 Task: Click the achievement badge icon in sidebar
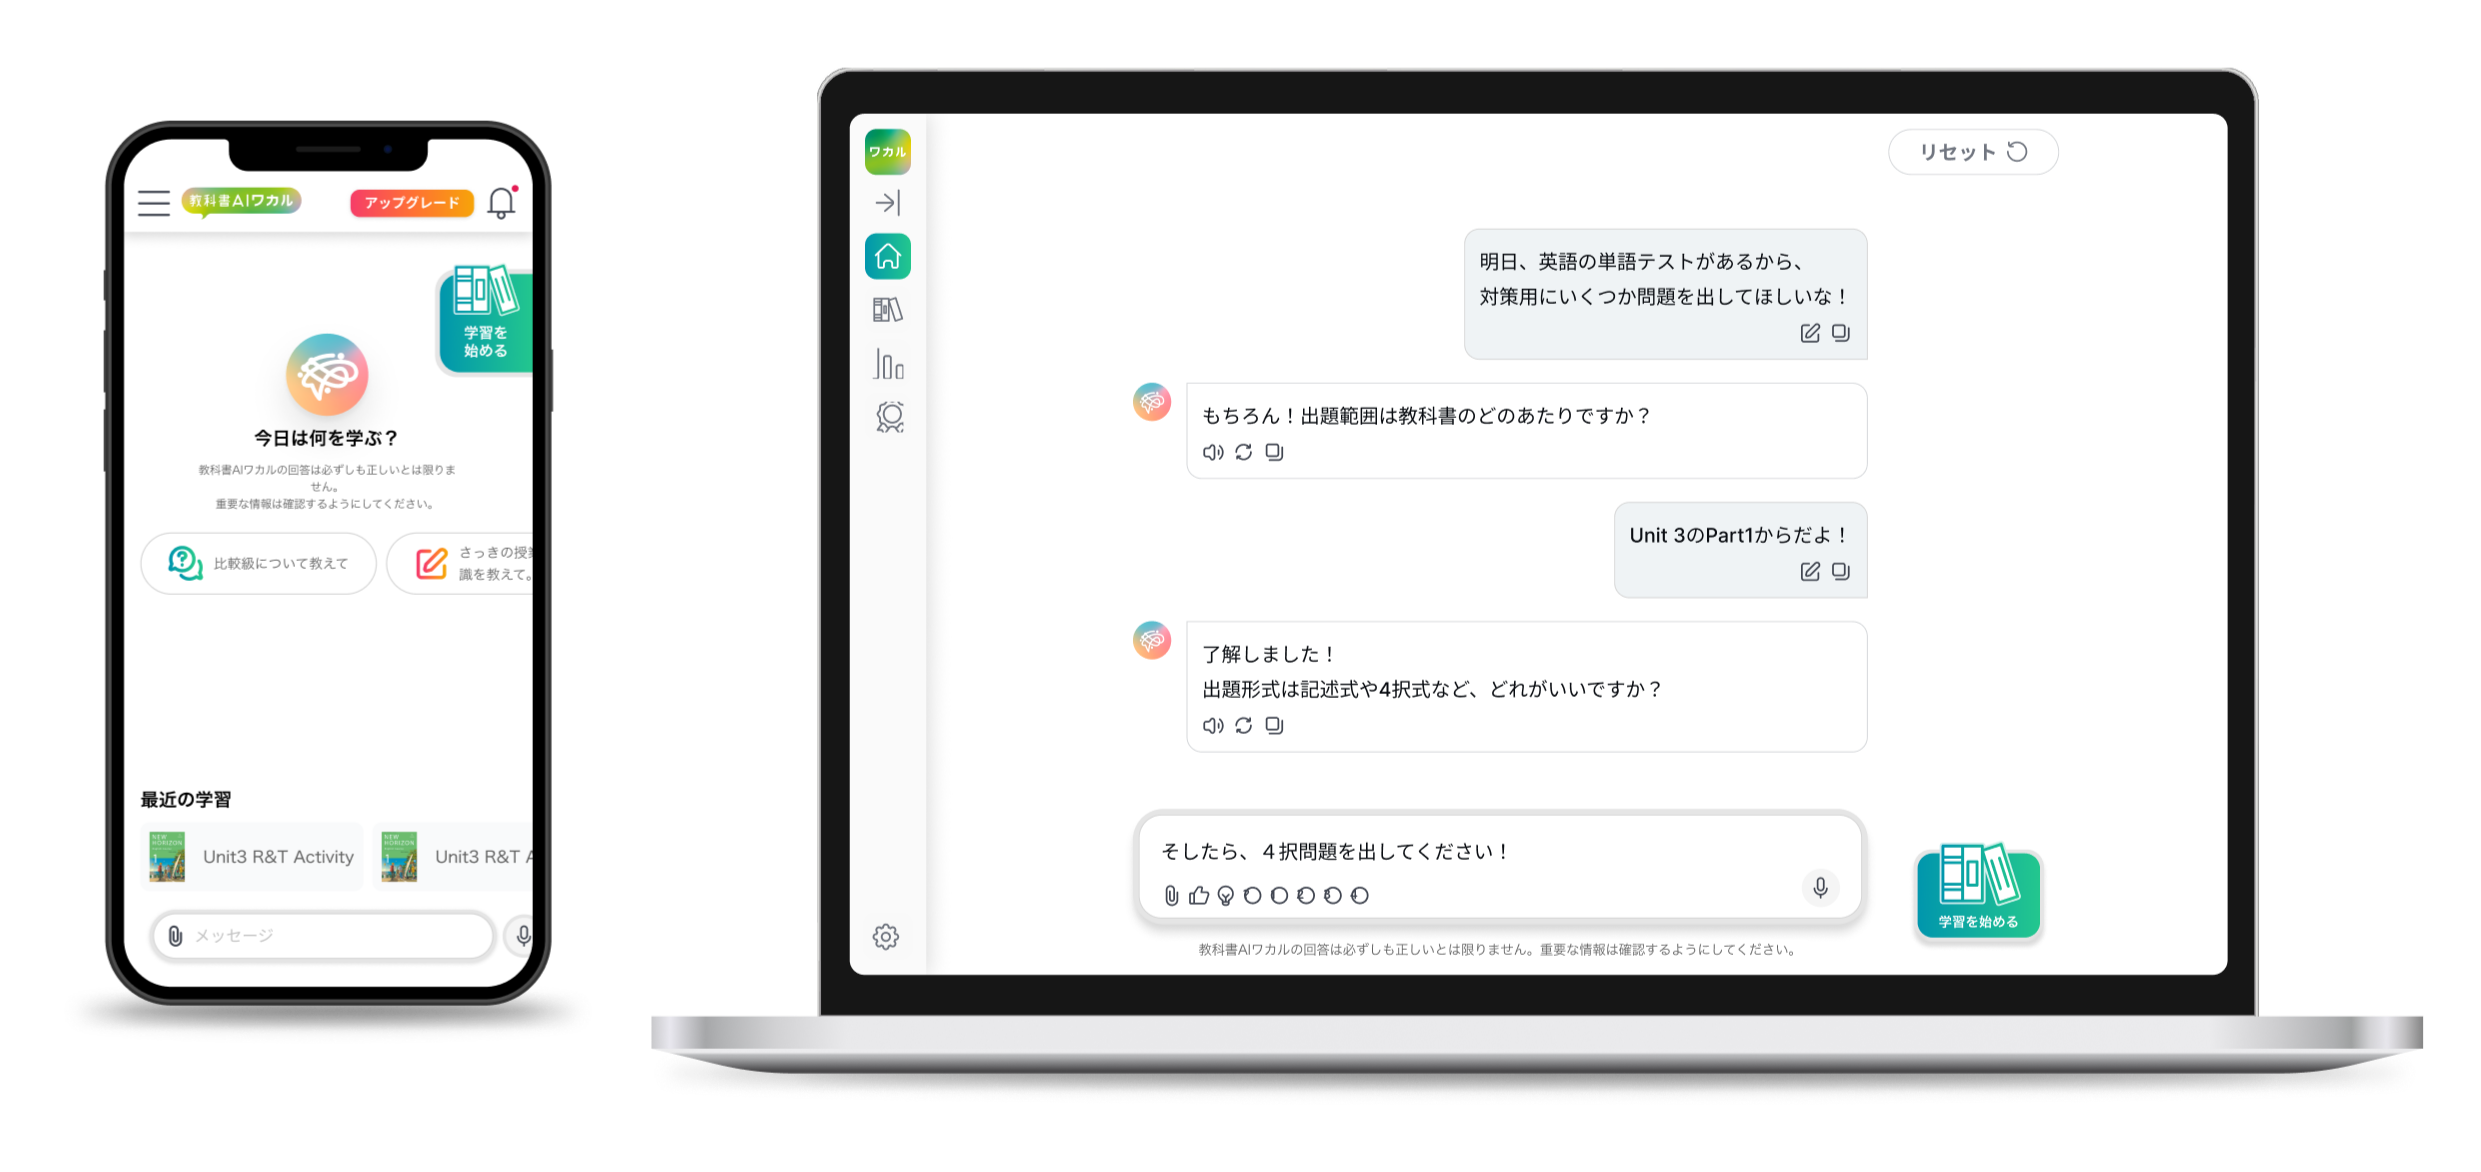coord(889,417)
